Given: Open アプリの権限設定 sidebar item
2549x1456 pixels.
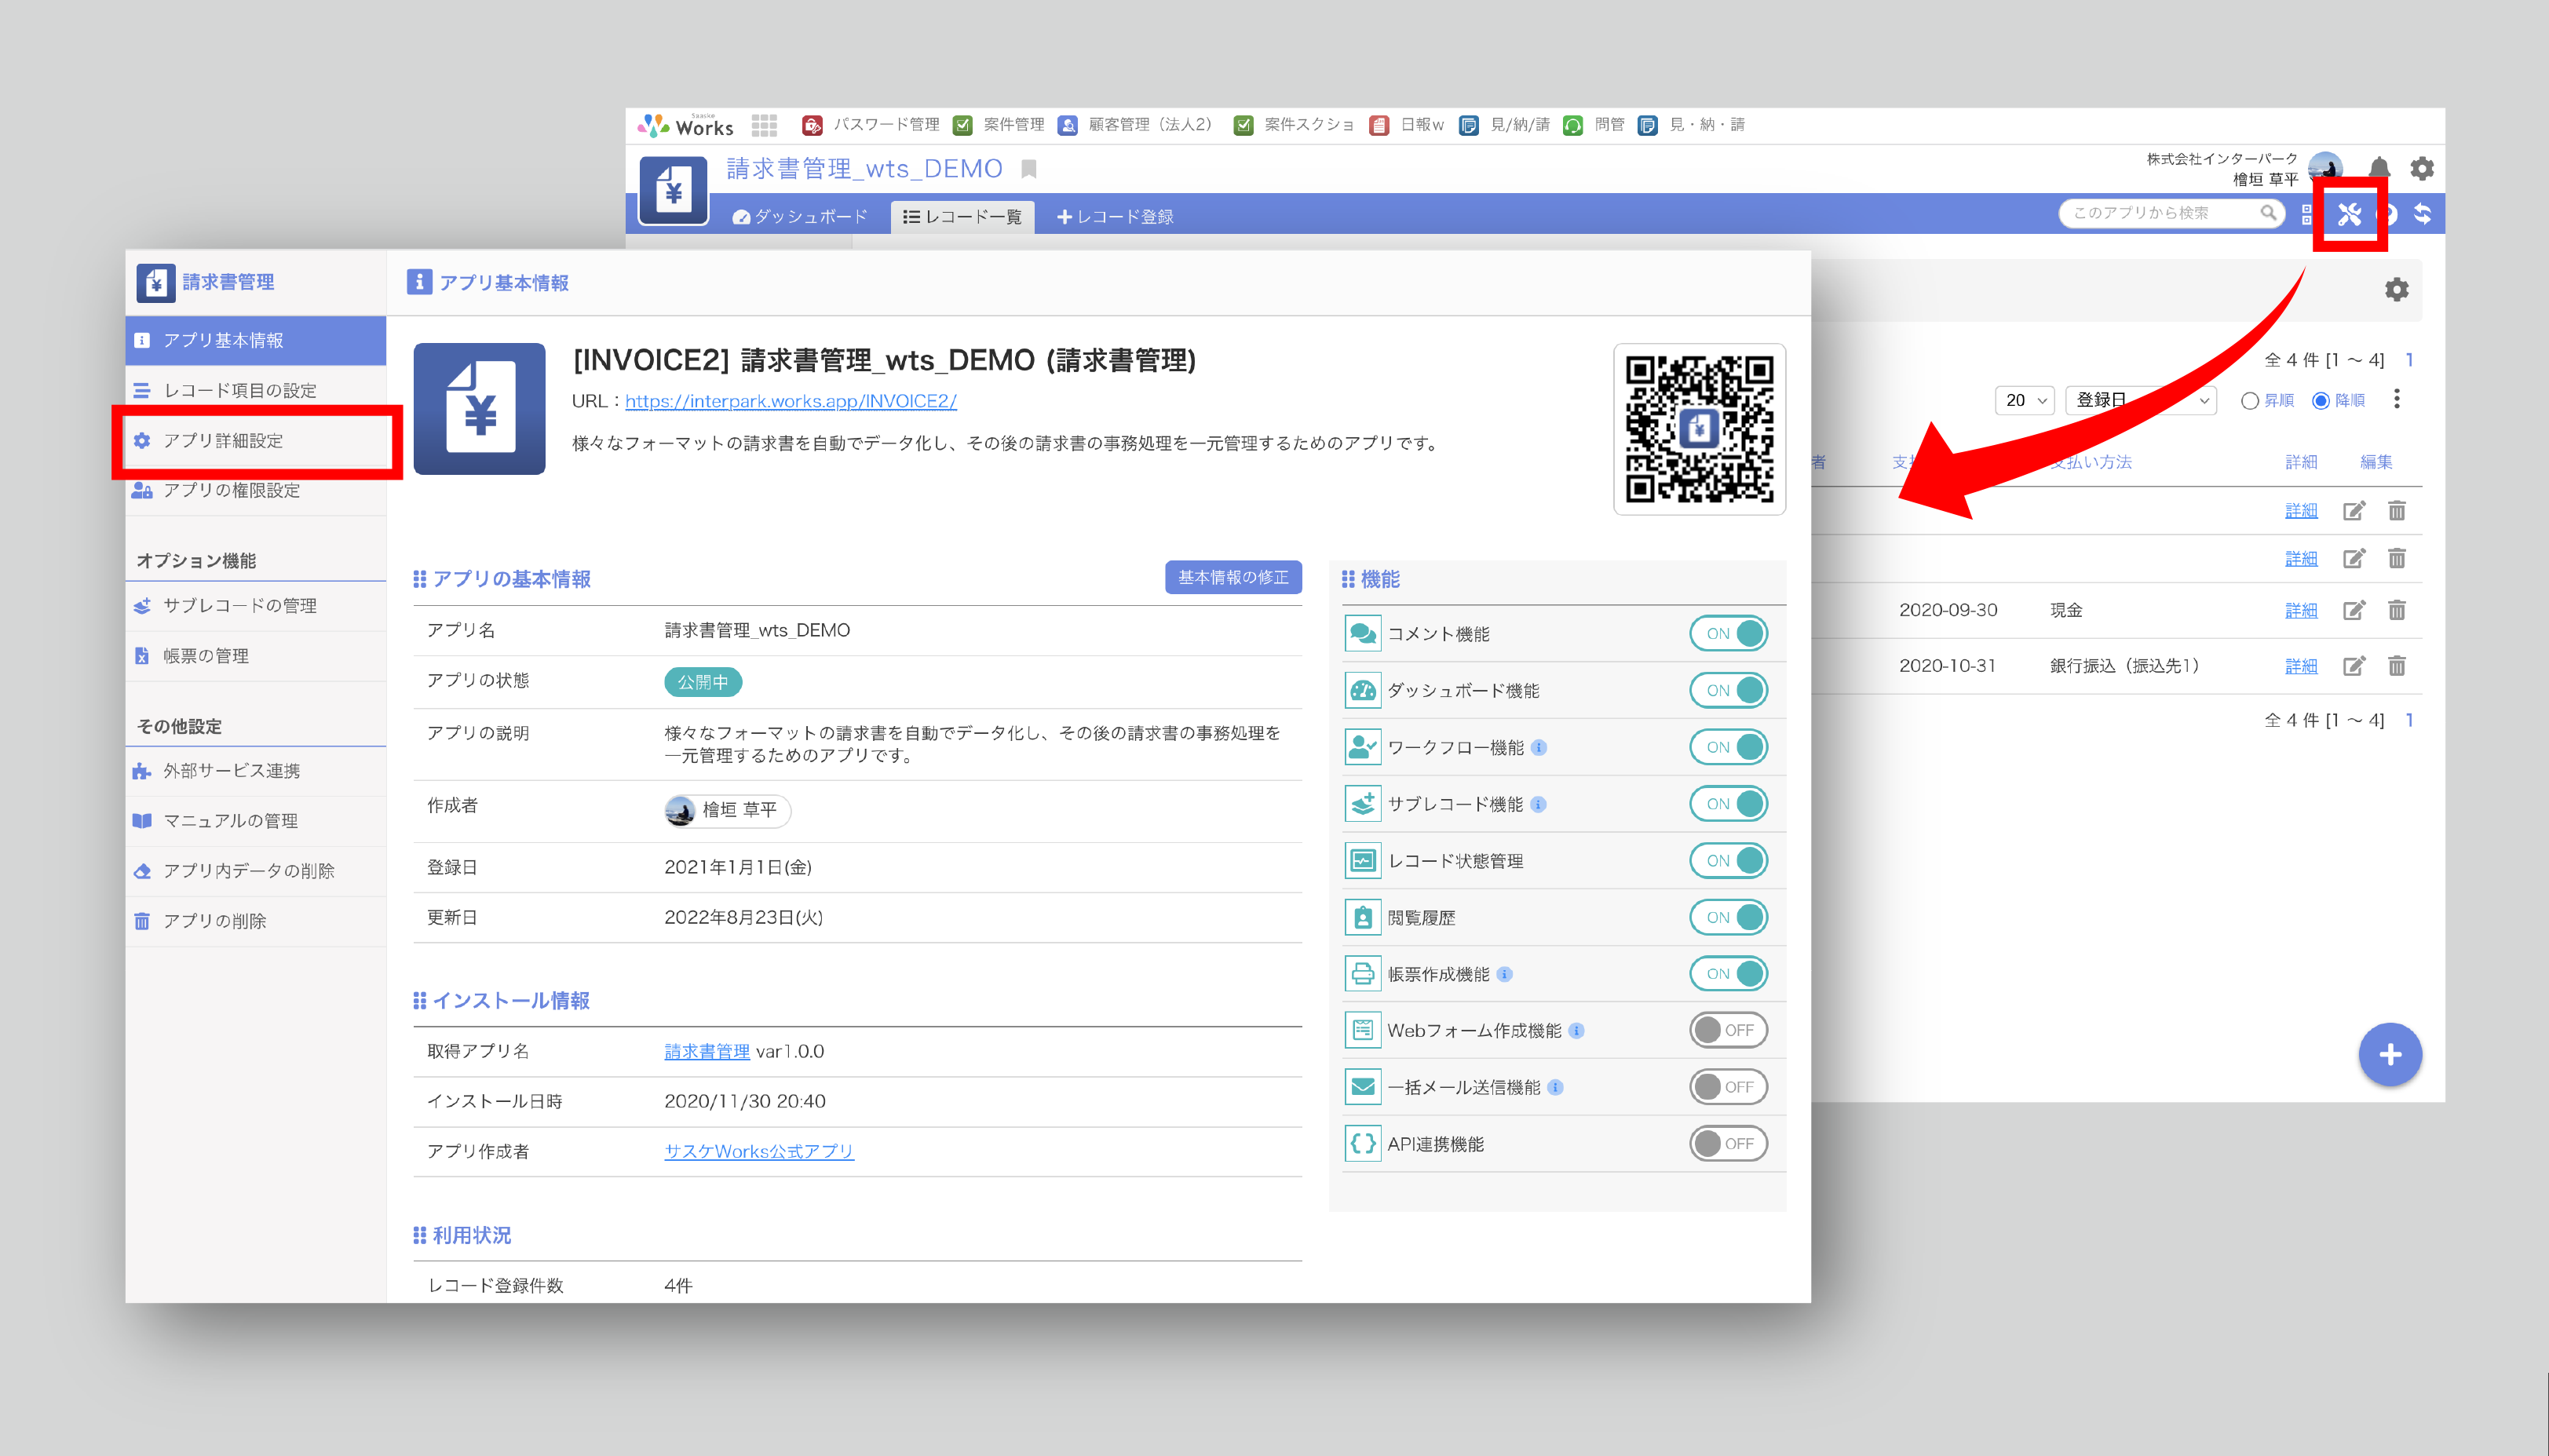Looking at the screenshot, I should [256, 491].
